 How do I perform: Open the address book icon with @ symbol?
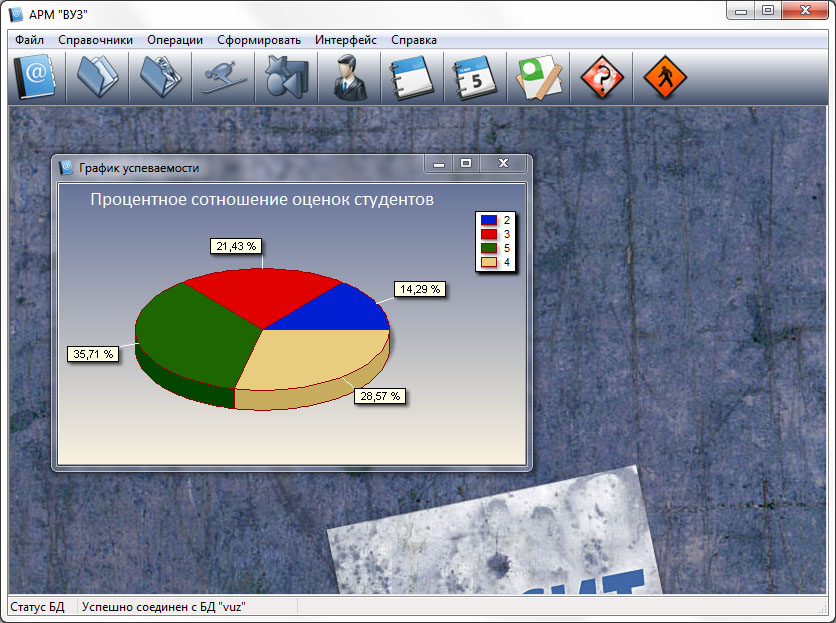[35, 77]
